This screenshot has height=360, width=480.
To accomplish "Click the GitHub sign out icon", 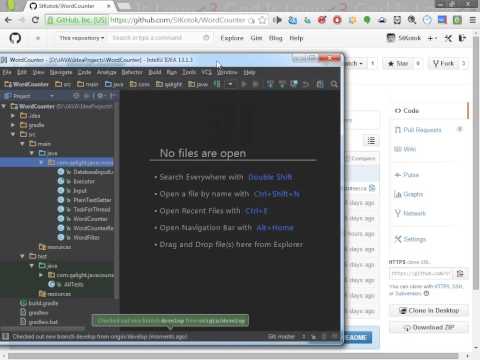I will pos(462,38).
